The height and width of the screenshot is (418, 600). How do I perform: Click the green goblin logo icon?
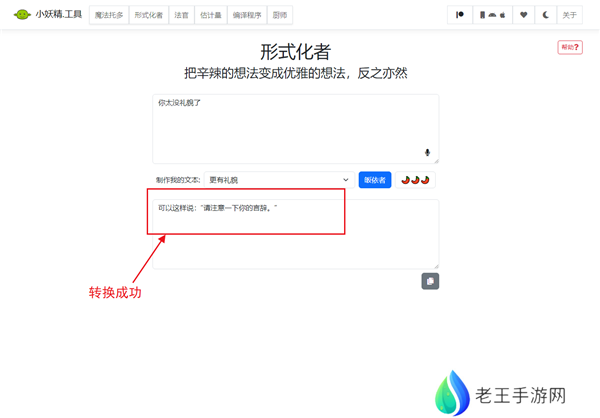[22, 15]
